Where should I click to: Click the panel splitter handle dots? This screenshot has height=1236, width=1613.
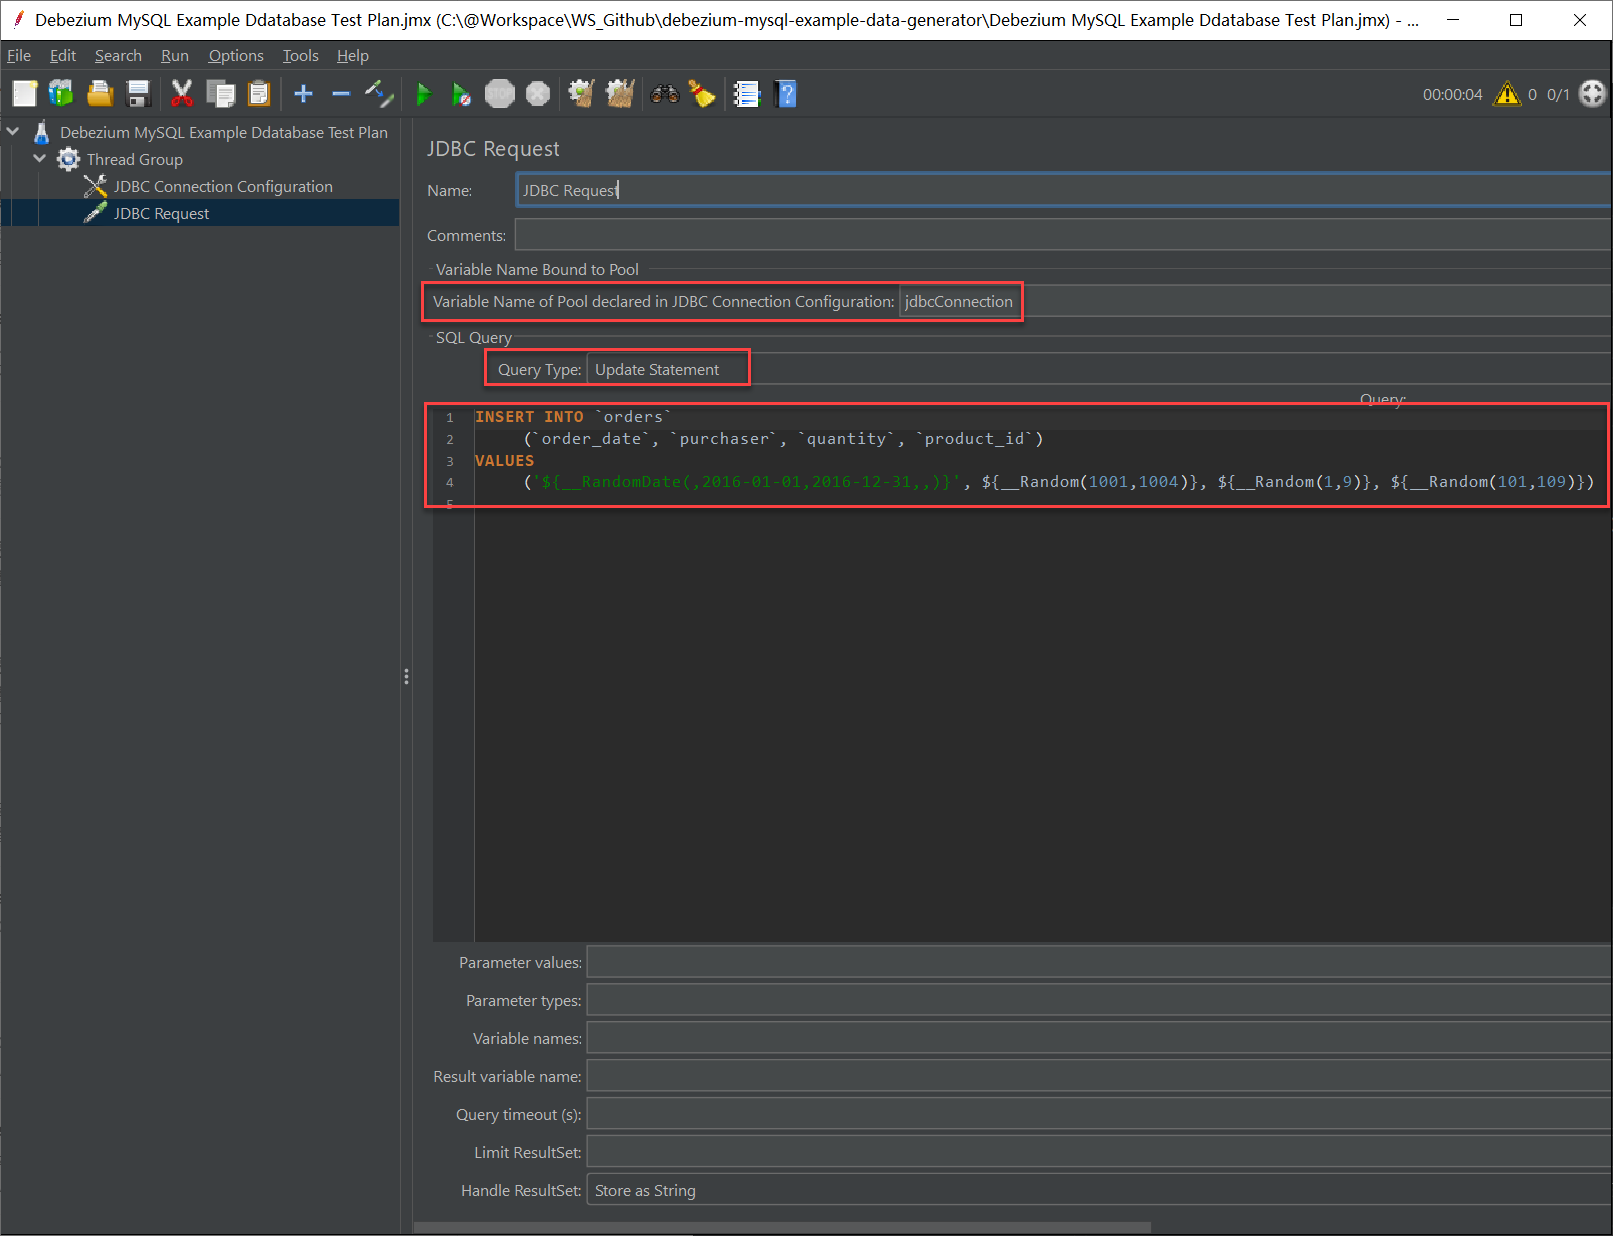pyautogui.click(x=406, y=677)
